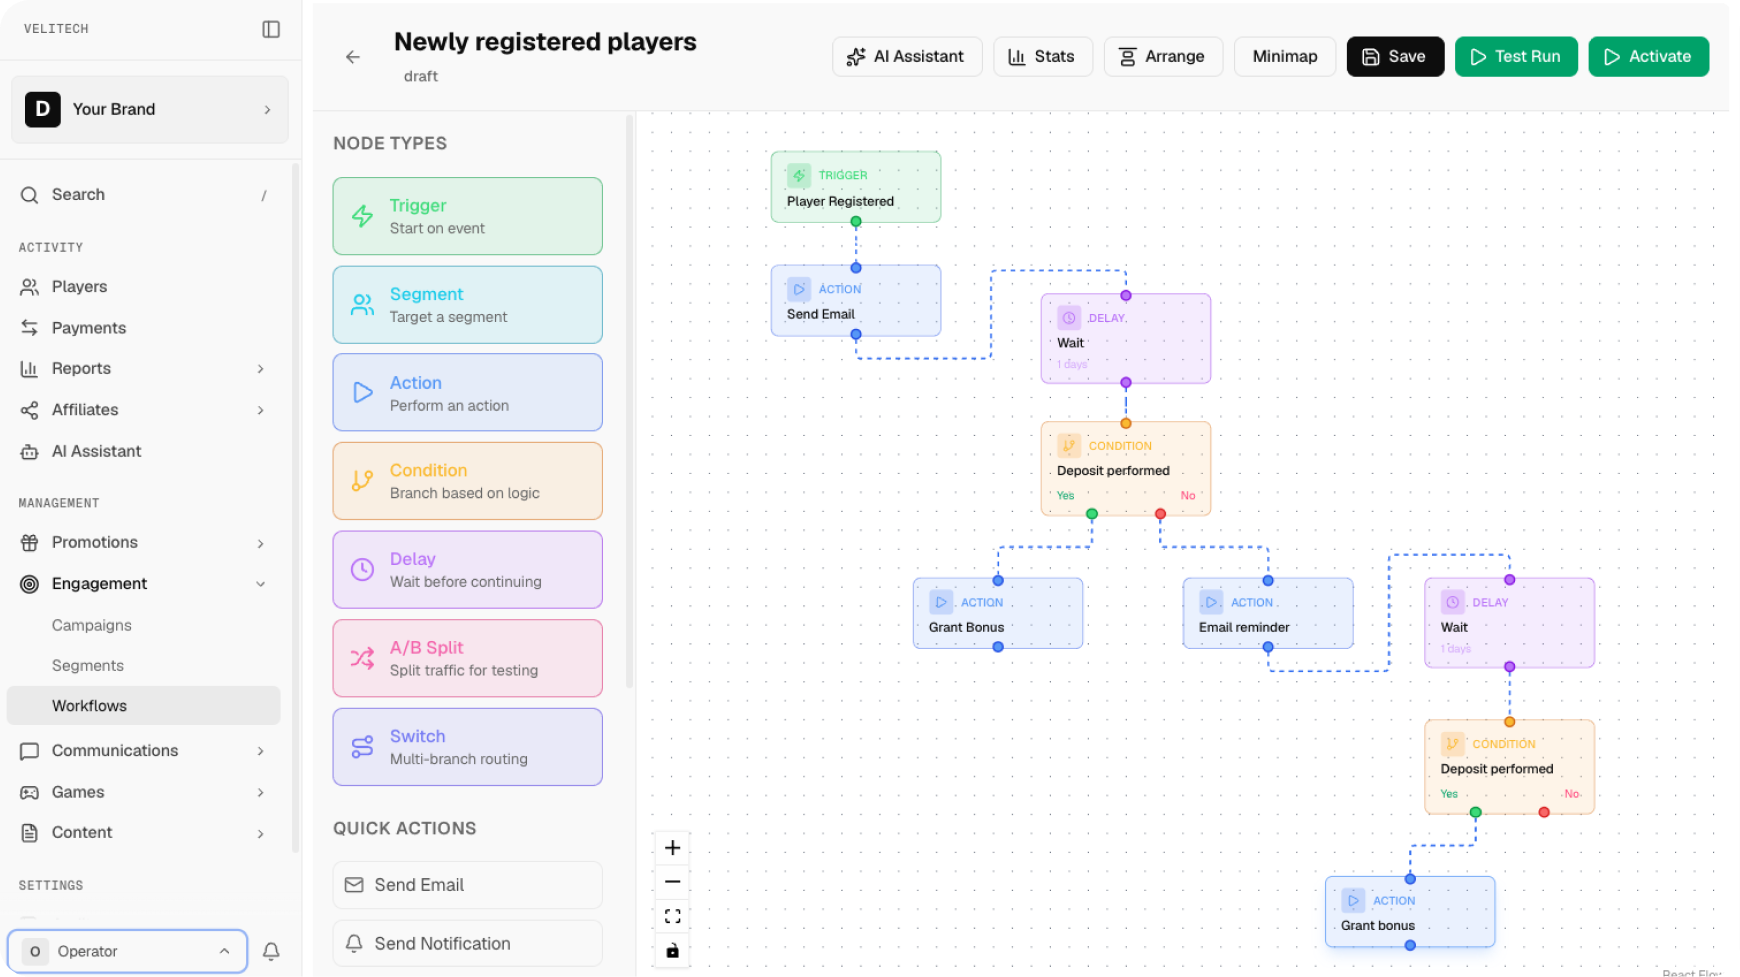Expand the Reports submenu chevron

coord(261,369)
